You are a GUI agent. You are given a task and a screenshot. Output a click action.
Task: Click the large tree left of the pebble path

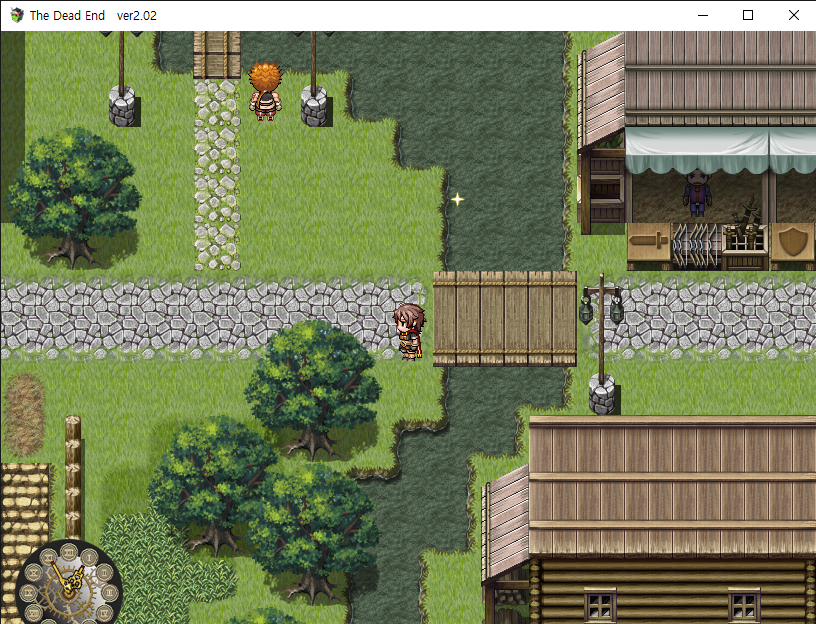pos(73,198)
